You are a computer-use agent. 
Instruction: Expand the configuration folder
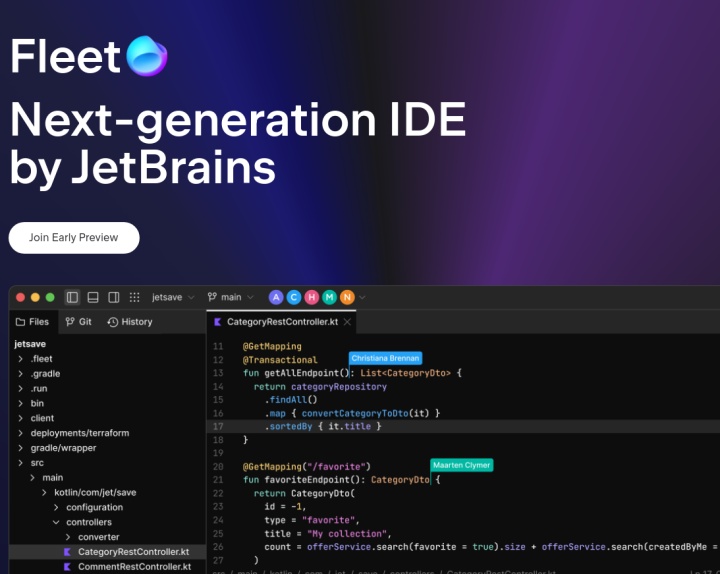pyautogui.click(x=56, y=507)
